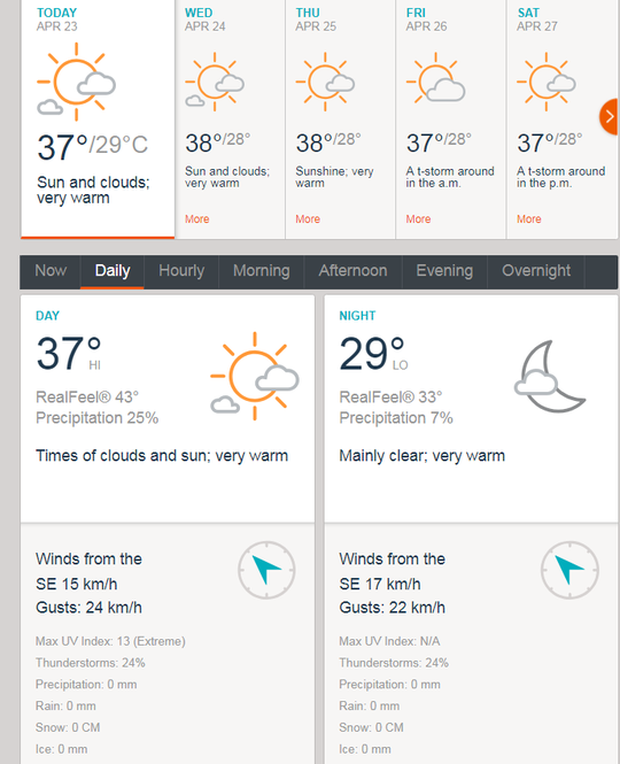Click Thursday's sunshine forecast icon
The width and height of the screenshot is (620, 764).
(x=325, y=82)
